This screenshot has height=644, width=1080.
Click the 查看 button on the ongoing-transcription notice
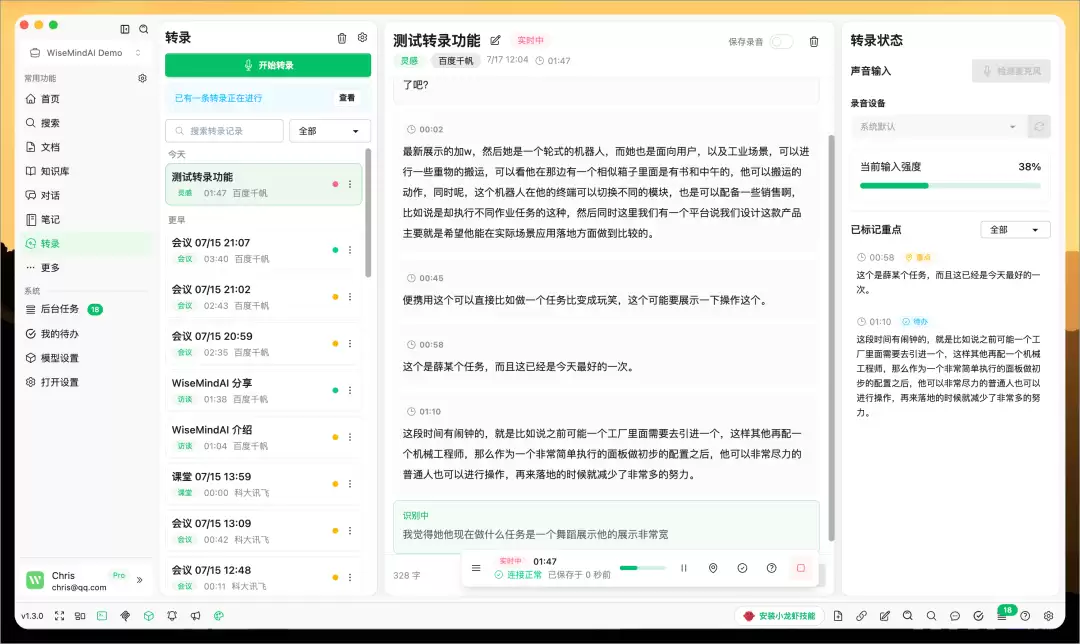coord(347,98)
